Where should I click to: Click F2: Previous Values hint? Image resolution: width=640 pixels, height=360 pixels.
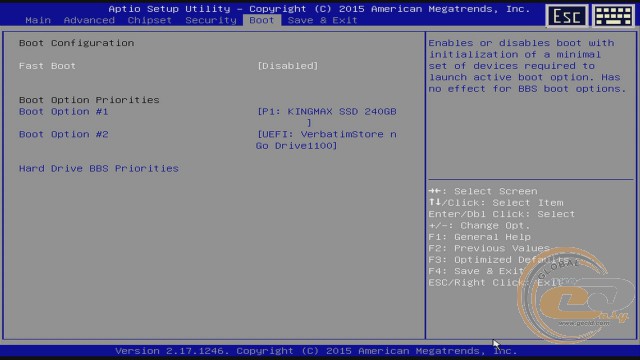(489, 248)
